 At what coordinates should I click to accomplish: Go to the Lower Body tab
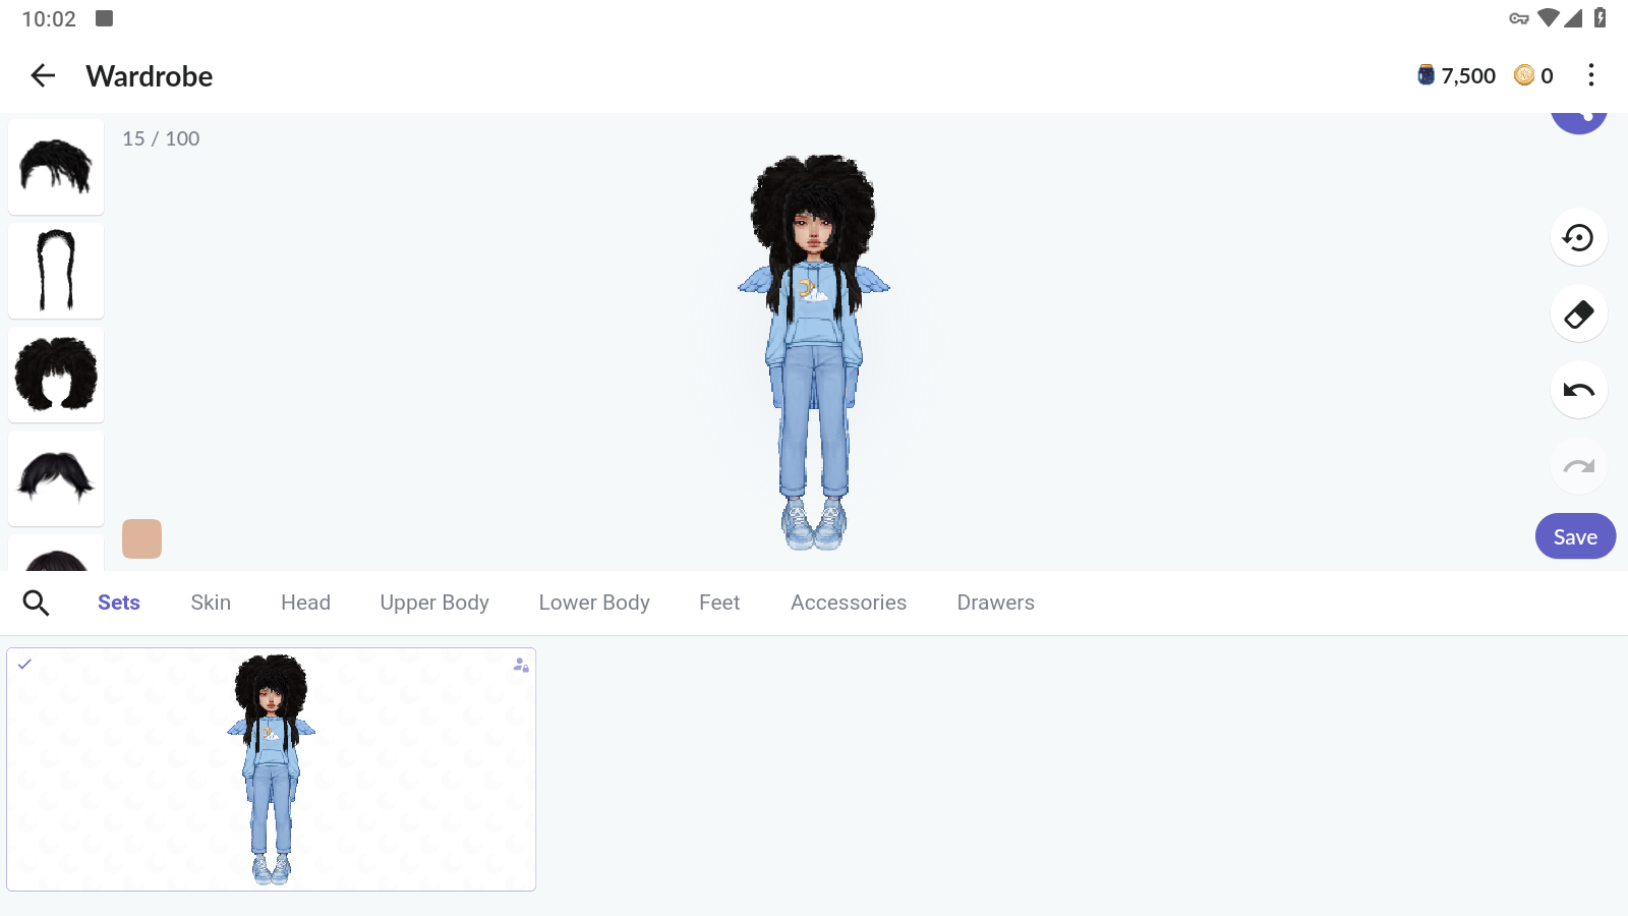pyautogui.click(x=594, y=603)
